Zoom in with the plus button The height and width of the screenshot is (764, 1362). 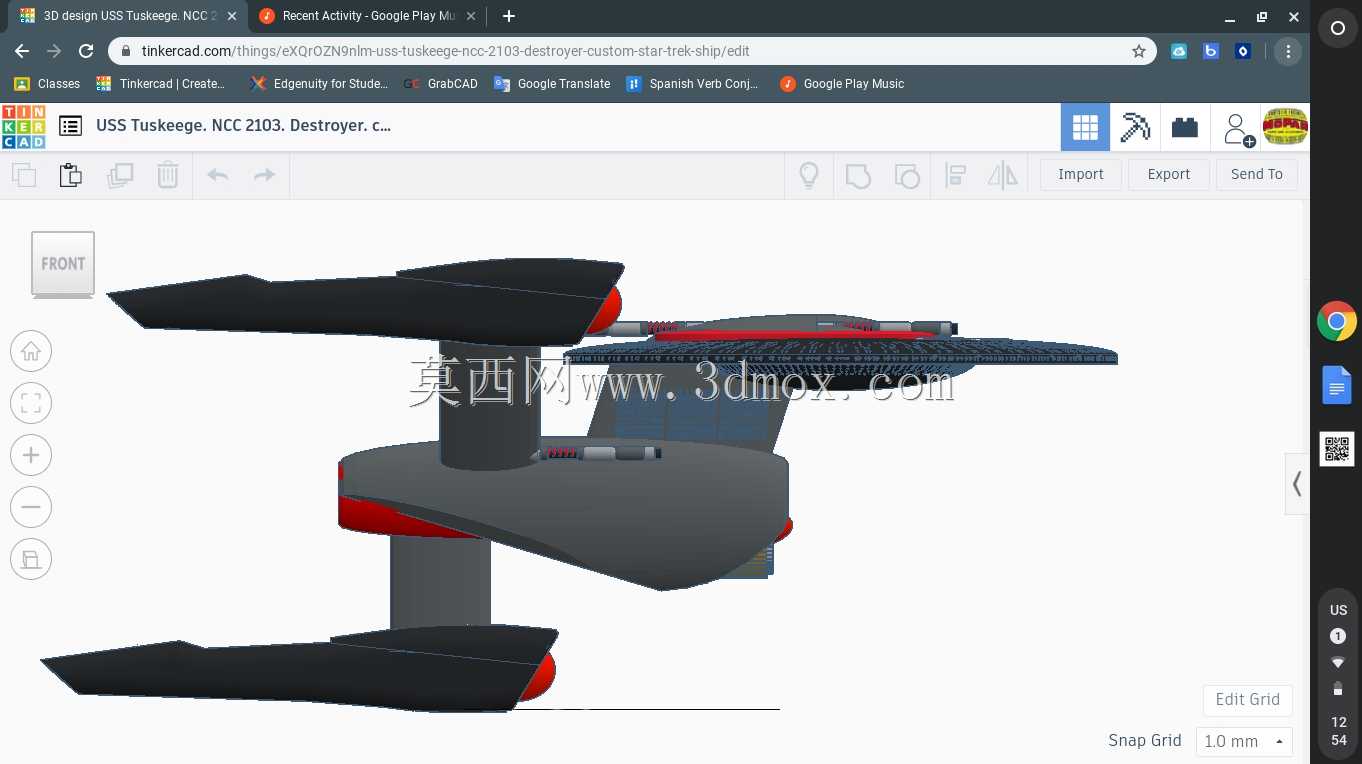(31, 455)
